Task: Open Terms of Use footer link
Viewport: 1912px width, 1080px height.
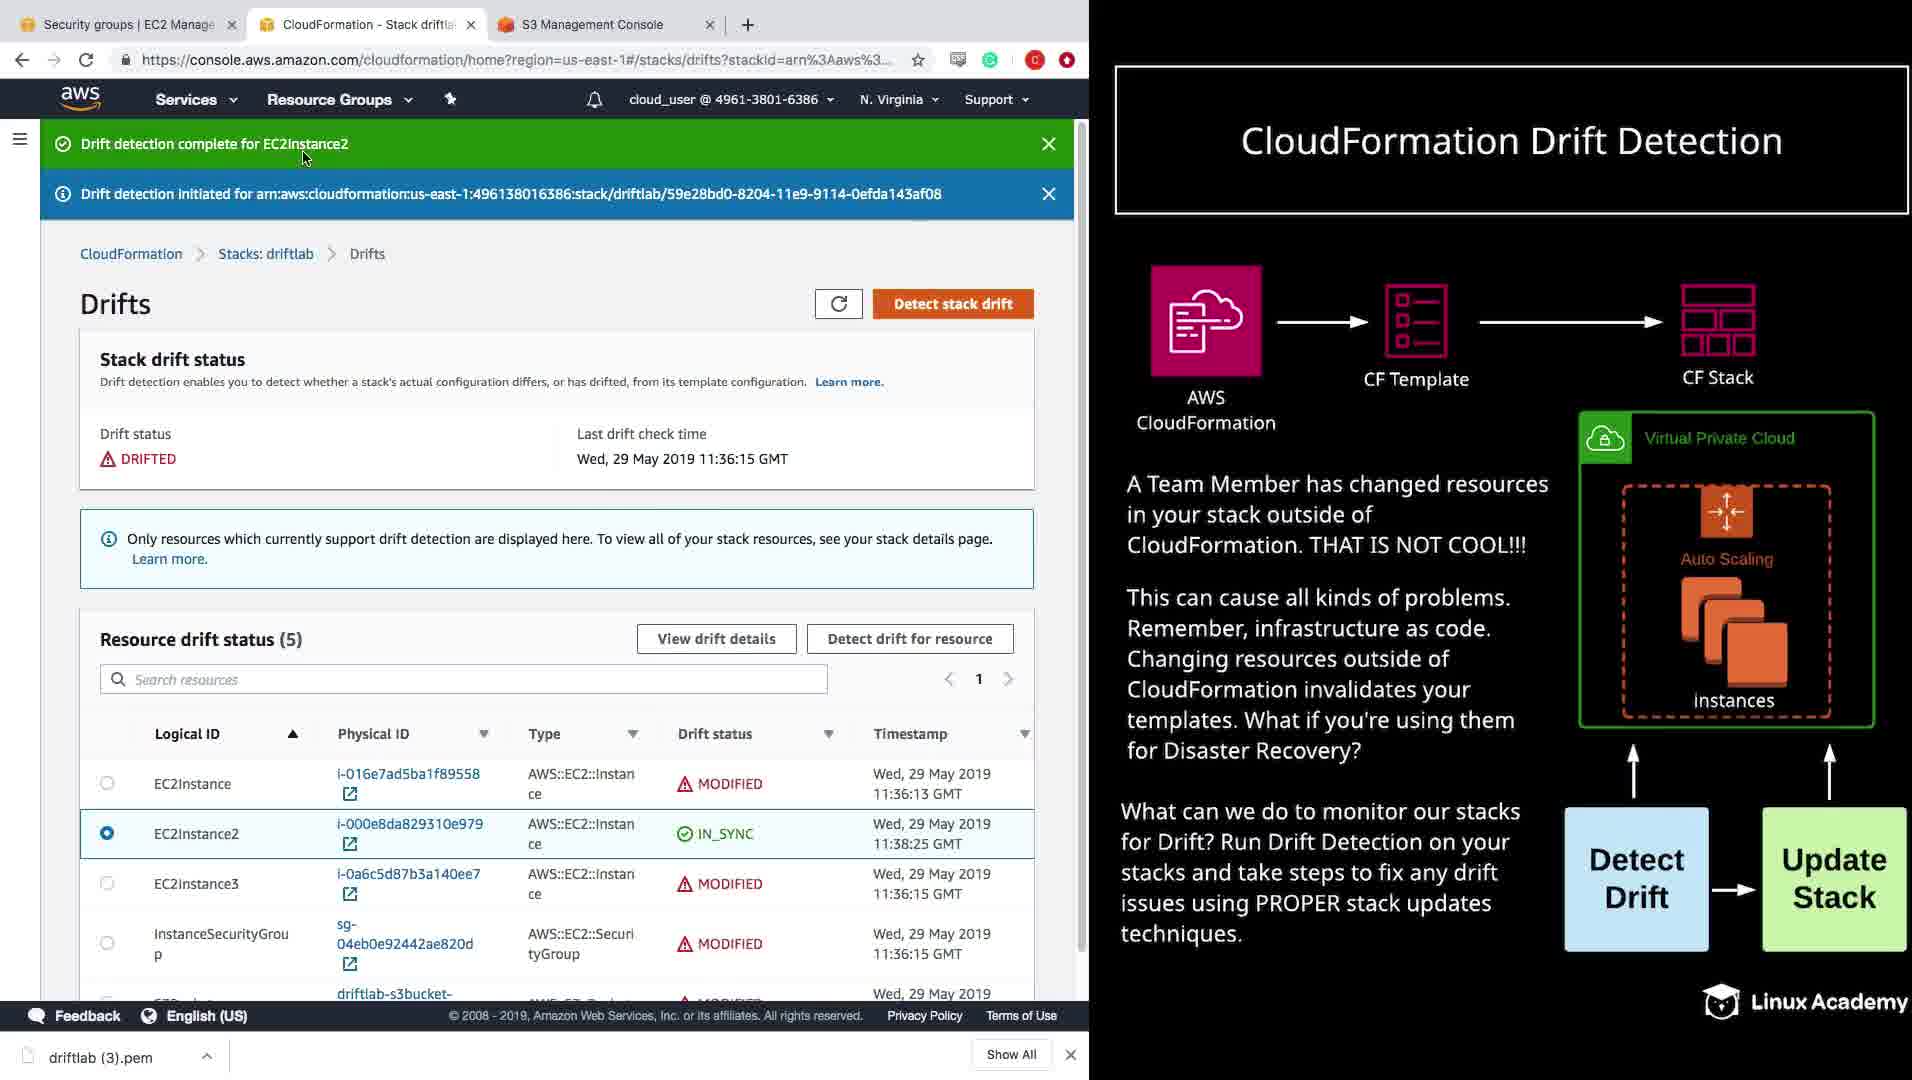Action: 1021,1016
